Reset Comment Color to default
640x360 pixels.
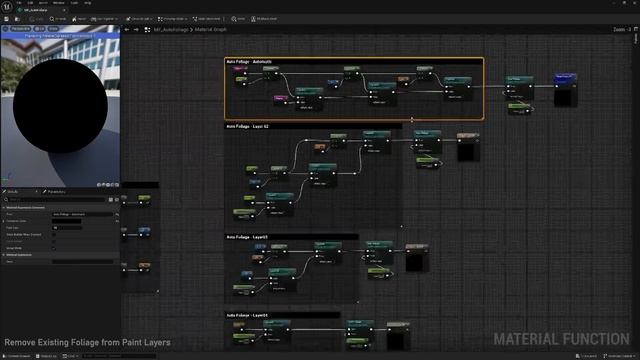[117, 221]
